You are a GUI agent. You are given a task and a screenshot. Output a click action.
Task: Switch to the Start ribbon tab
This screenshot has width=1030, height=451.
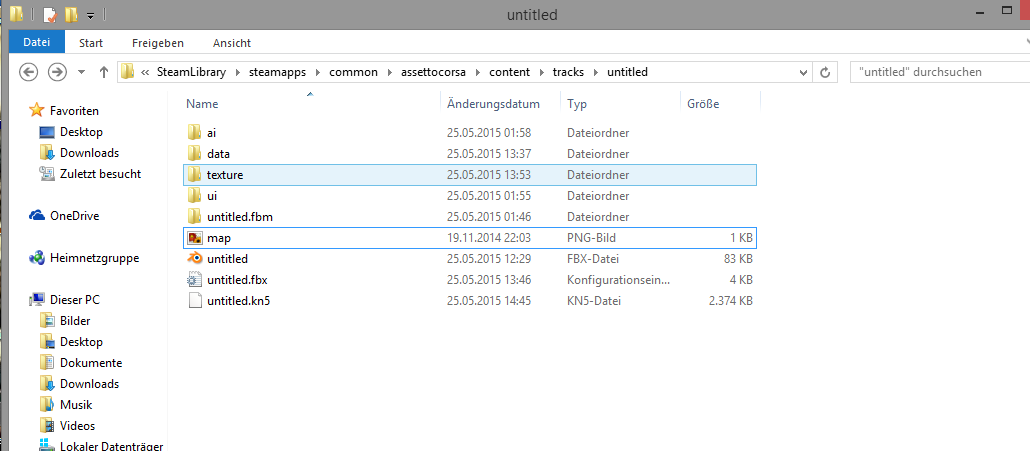click(x=91, y=43)
